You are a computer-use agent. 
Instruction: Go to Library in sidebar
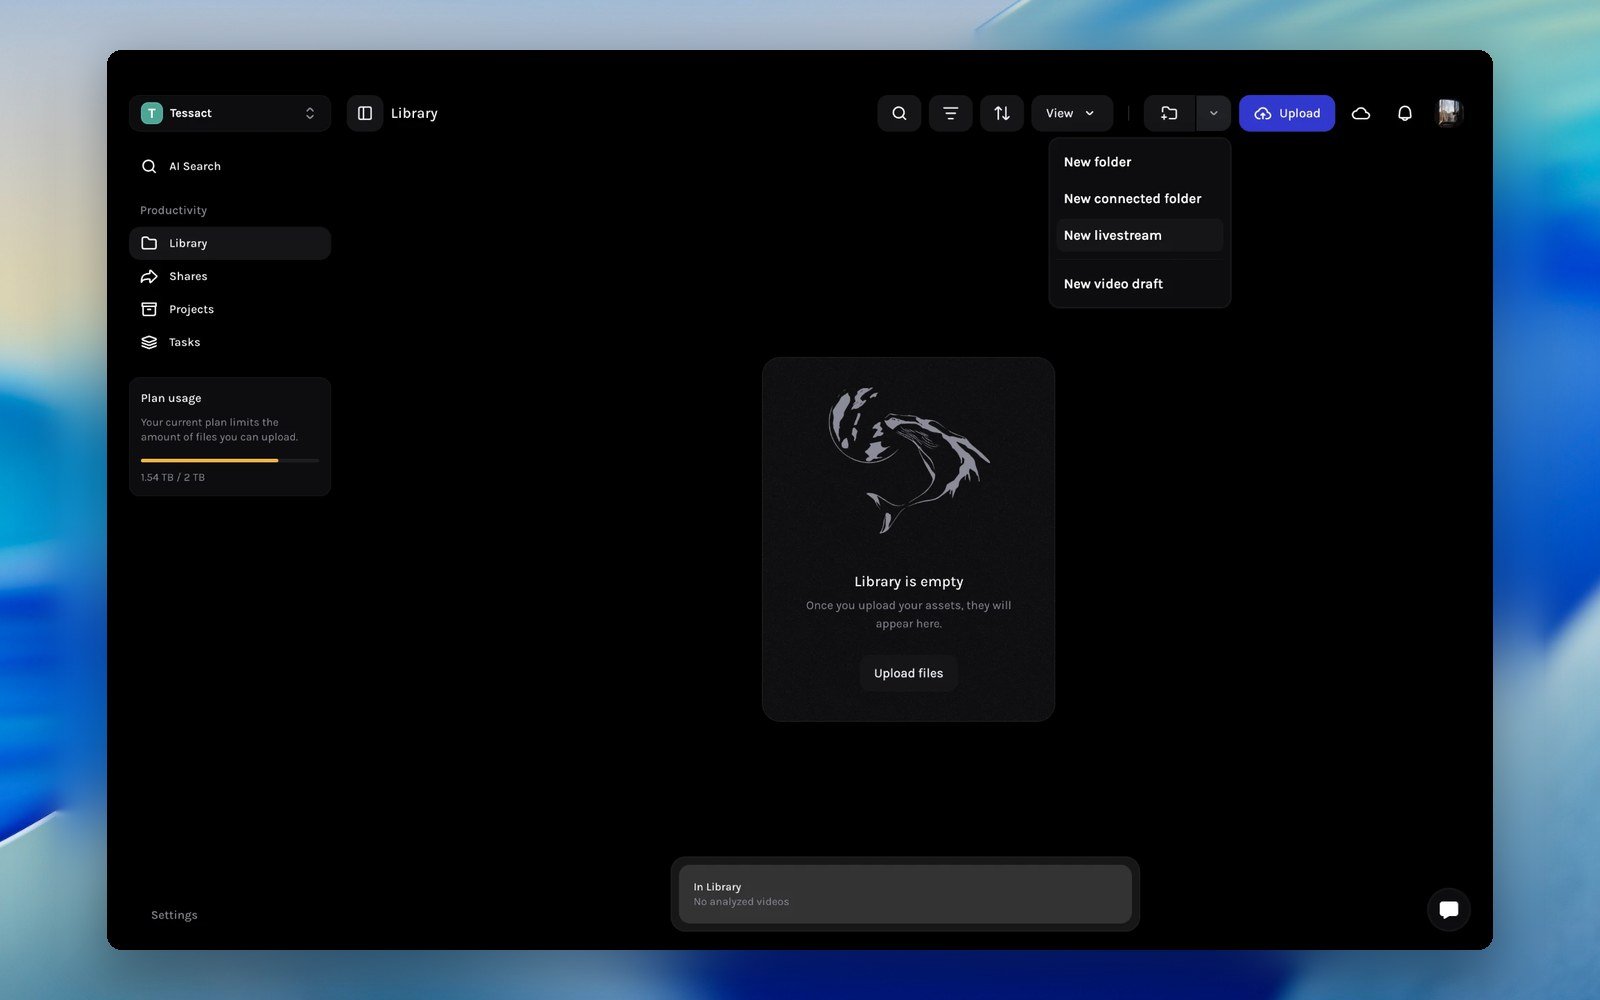click(229, 243)
